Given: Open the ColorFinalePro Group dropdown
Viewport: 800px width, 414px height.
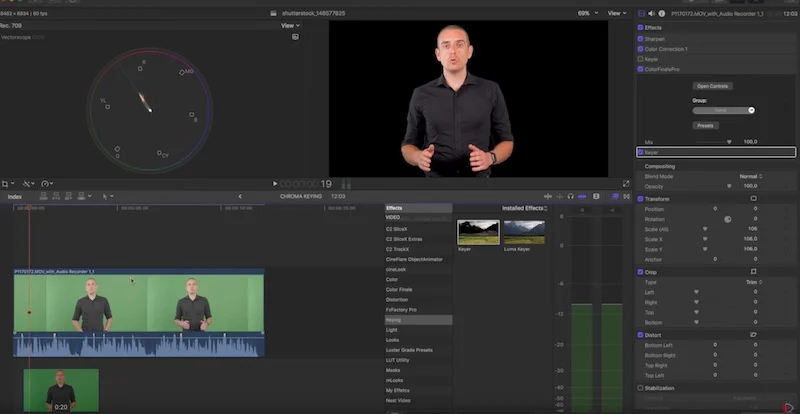Looking at the screenshot, I should click(723, 110).
